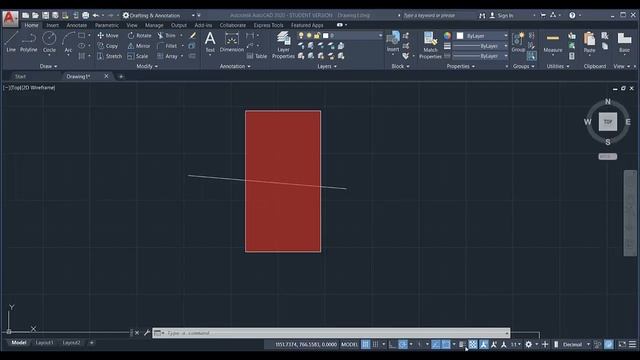Click the TOP face of the ViewCube
The height and width of the screenshot is (360, 640).
point(608,122)
